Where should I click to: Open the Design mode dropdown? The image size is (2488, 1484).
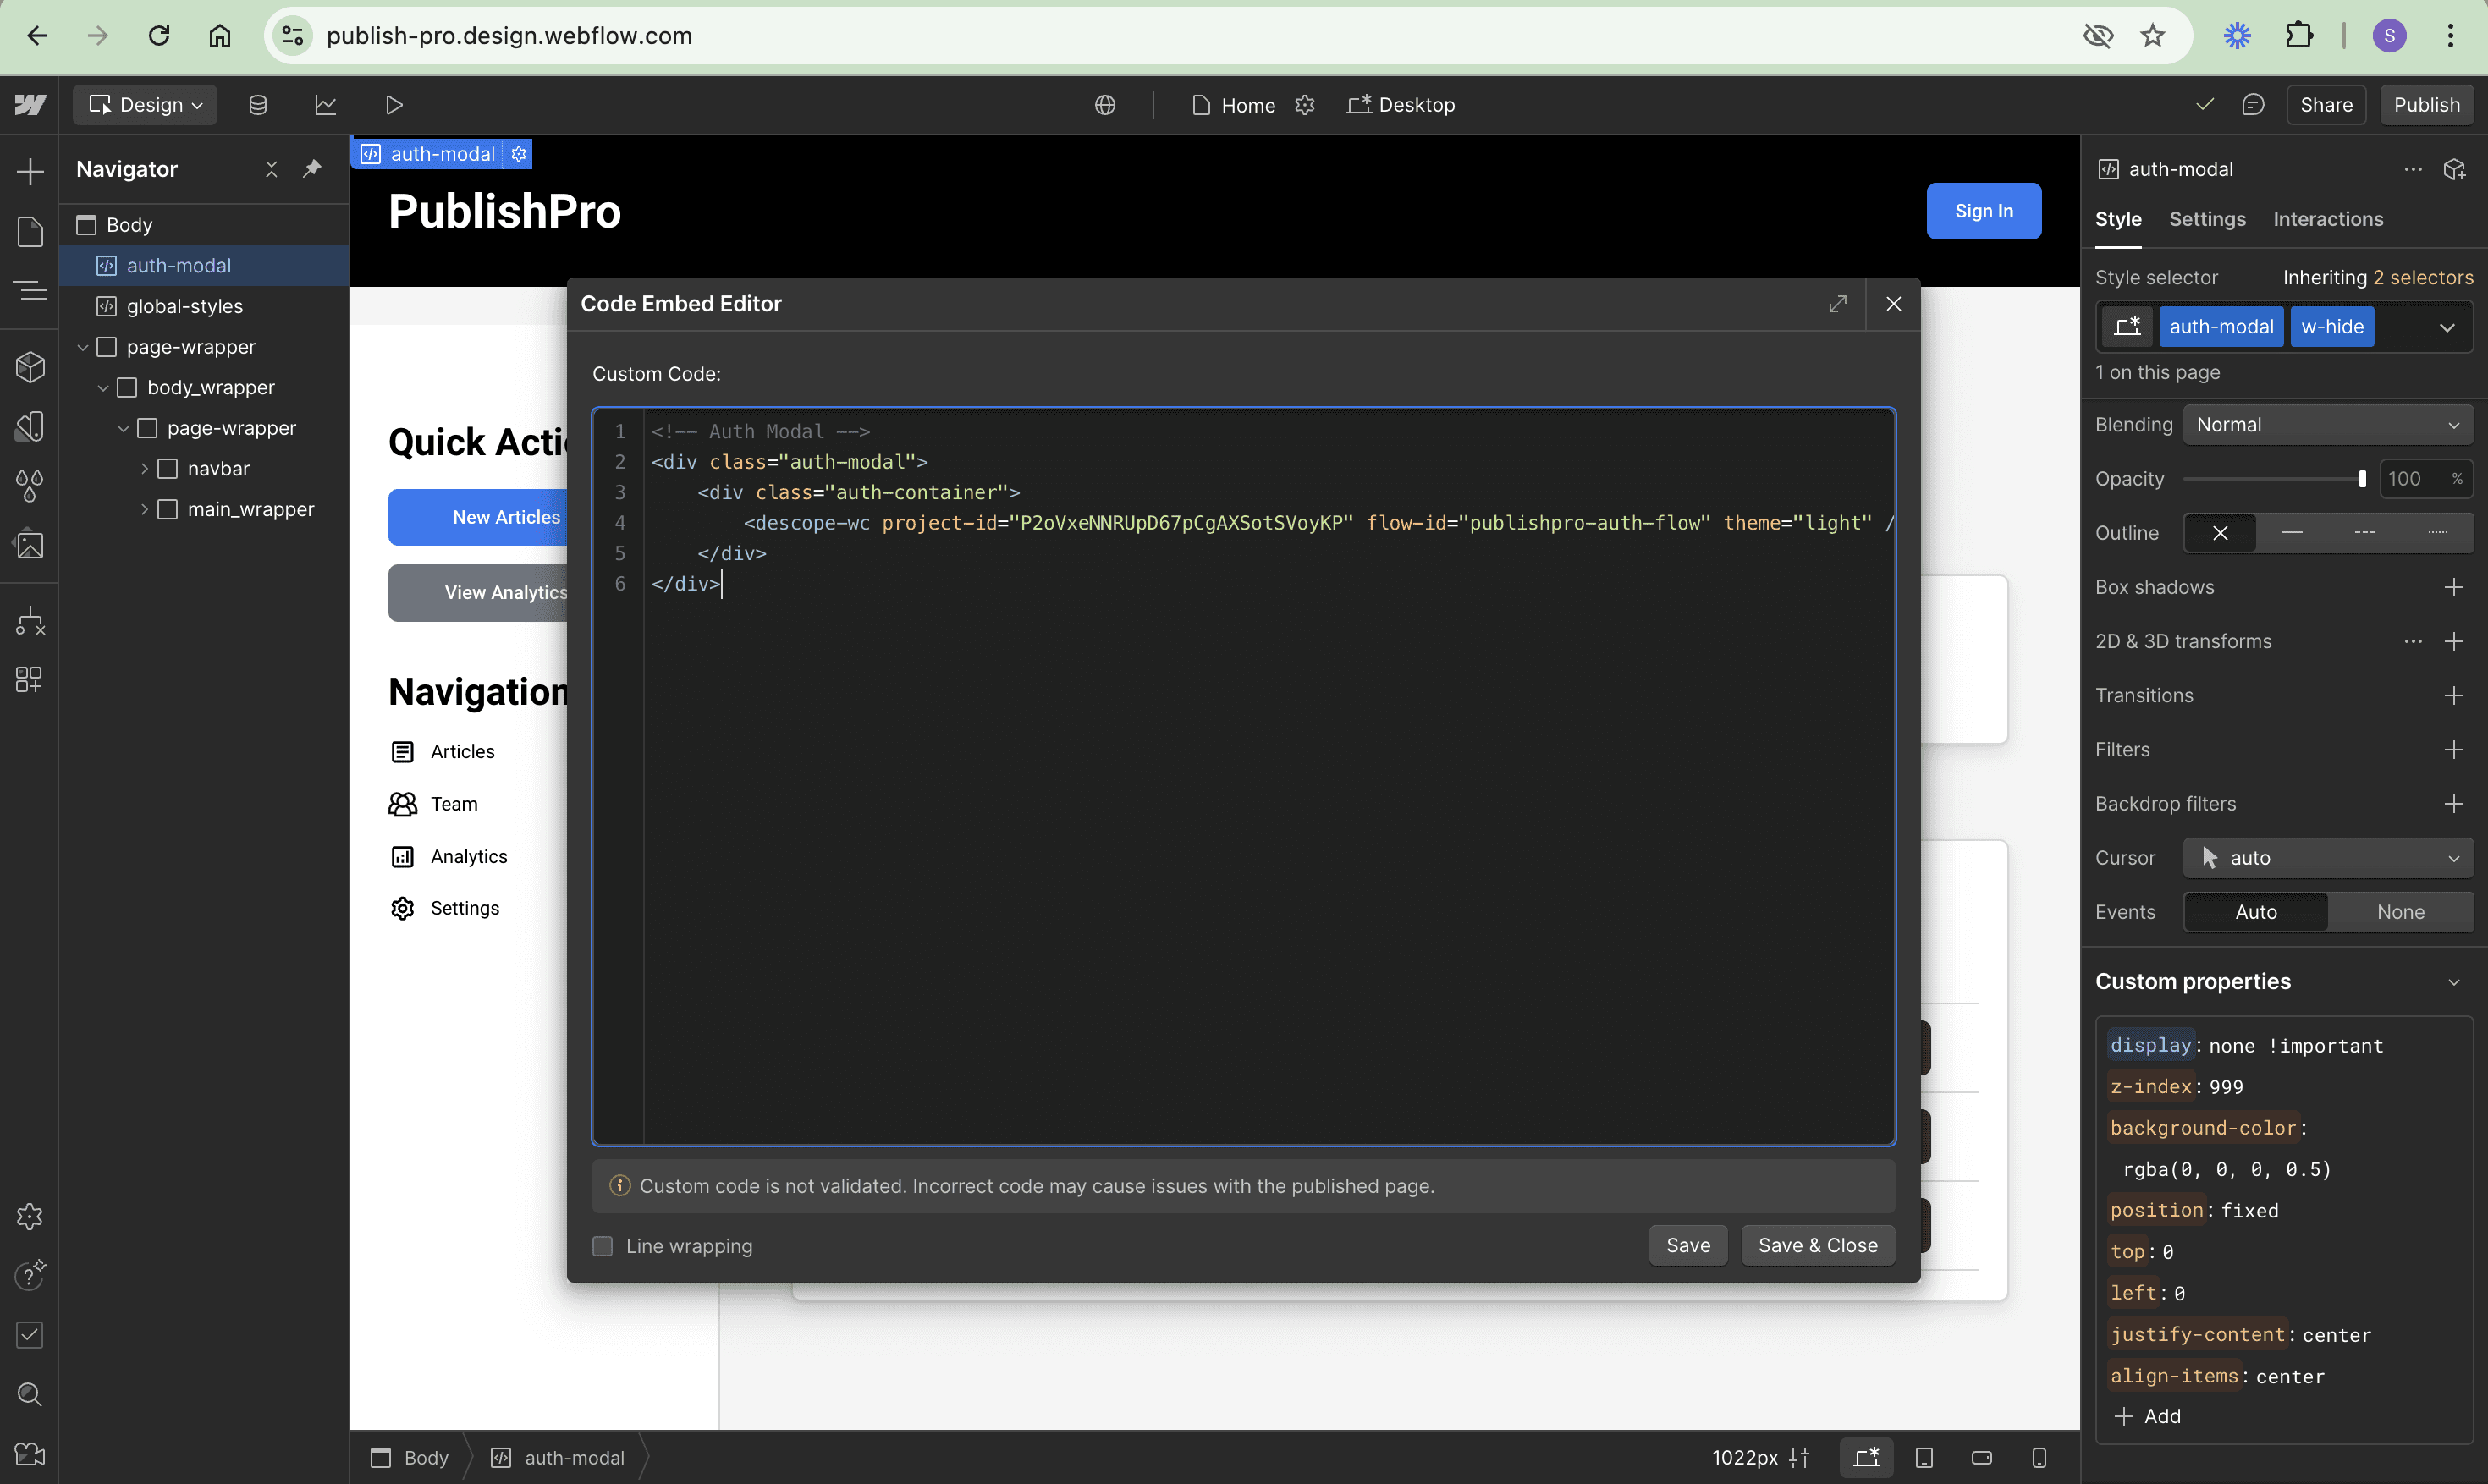click(x=146, y=105)
